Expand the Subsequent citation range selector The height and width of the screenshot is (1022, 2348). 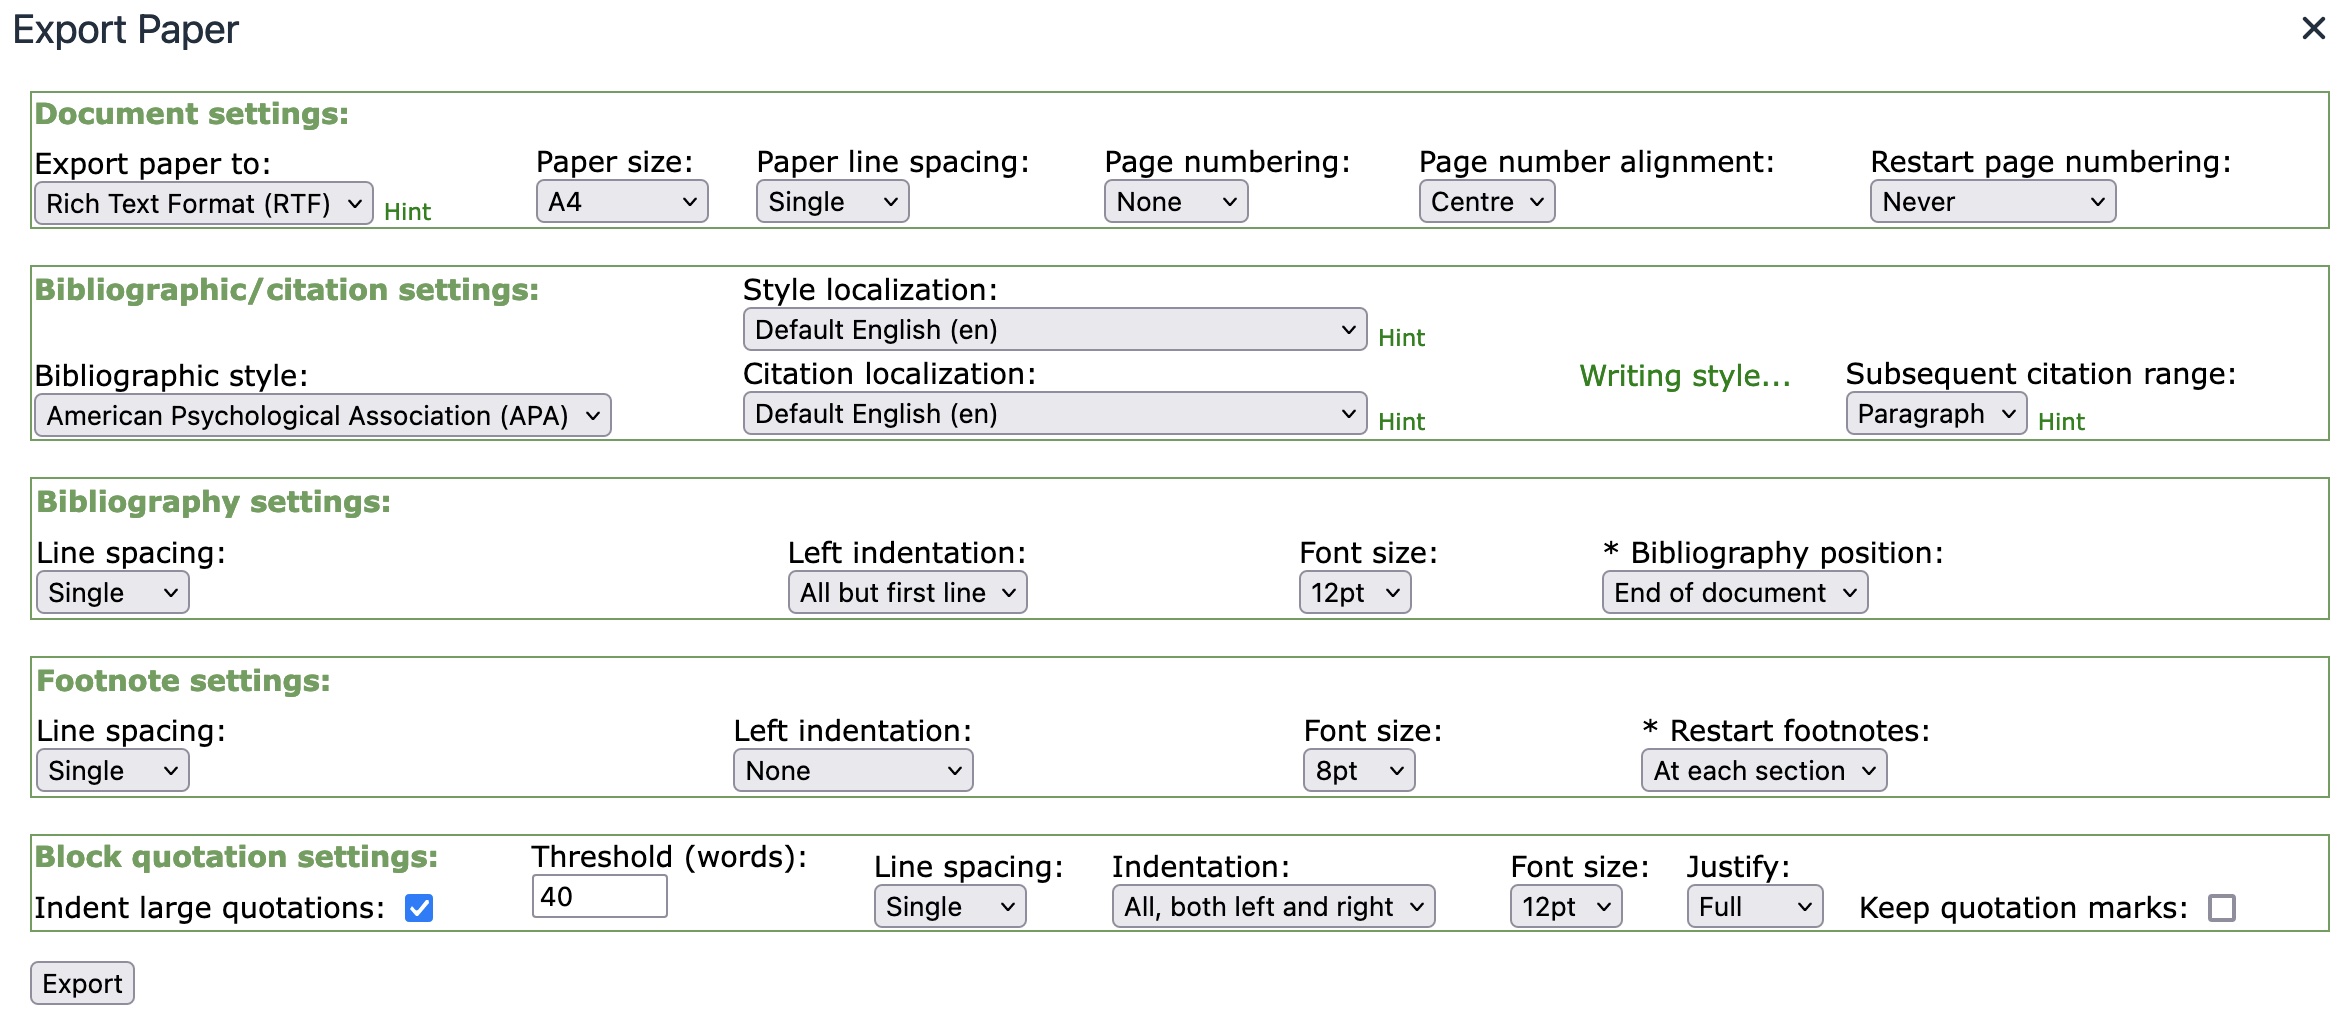tap(1935, 413)
